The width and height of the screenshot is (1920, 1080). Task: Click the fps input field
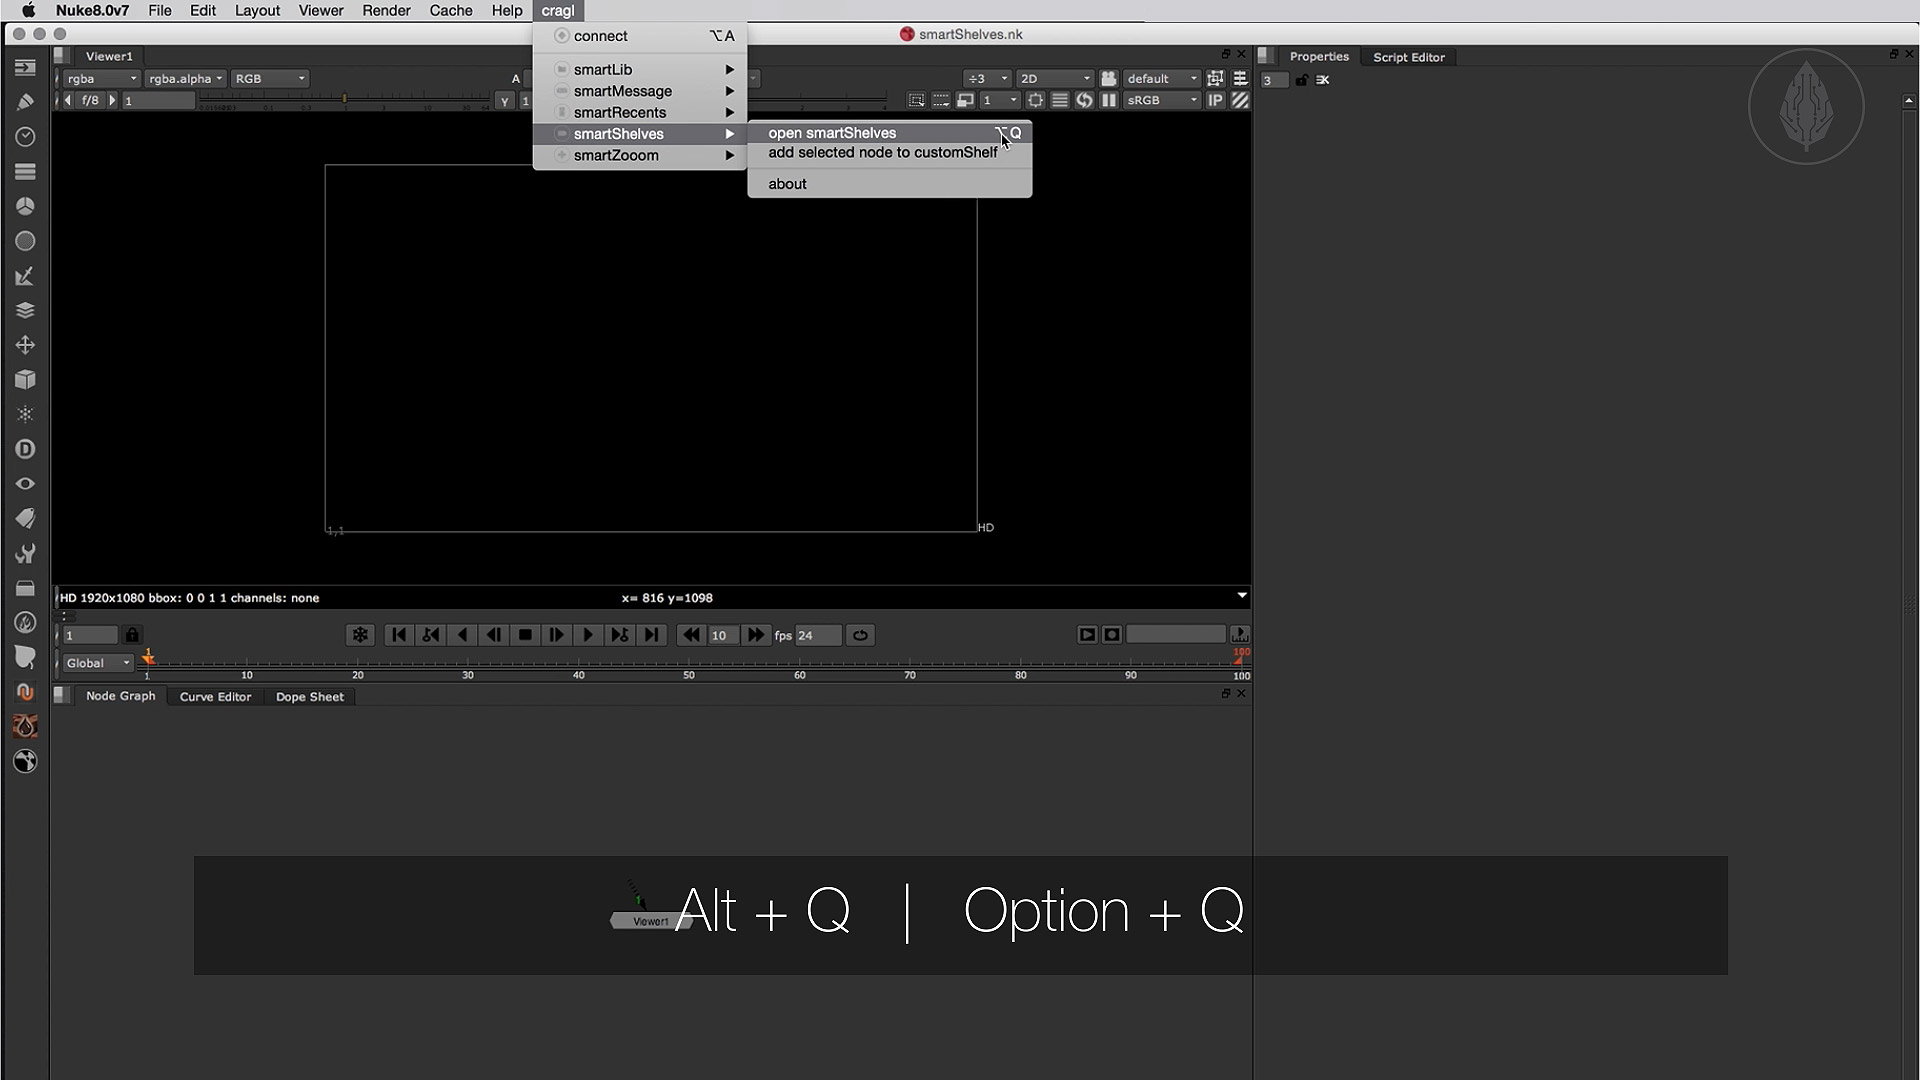(x=817, y=635)
